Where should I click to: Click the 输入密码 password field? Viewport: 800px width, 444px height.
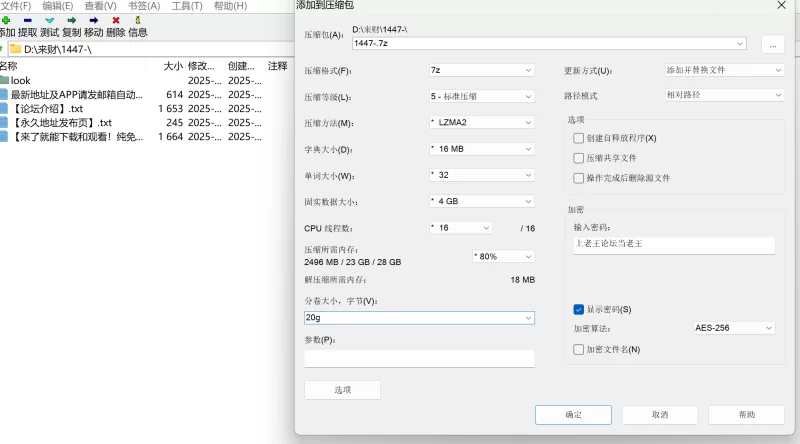click(x=674, y=245)
